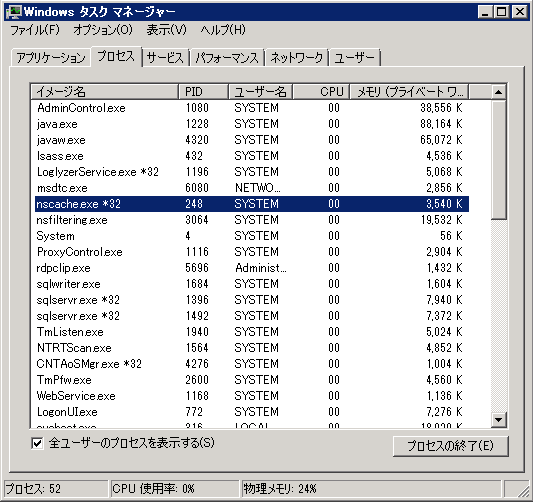Viewport: 533px width, 502px height.
Task: Sort by the PID column header
Action: pos(203,92)
